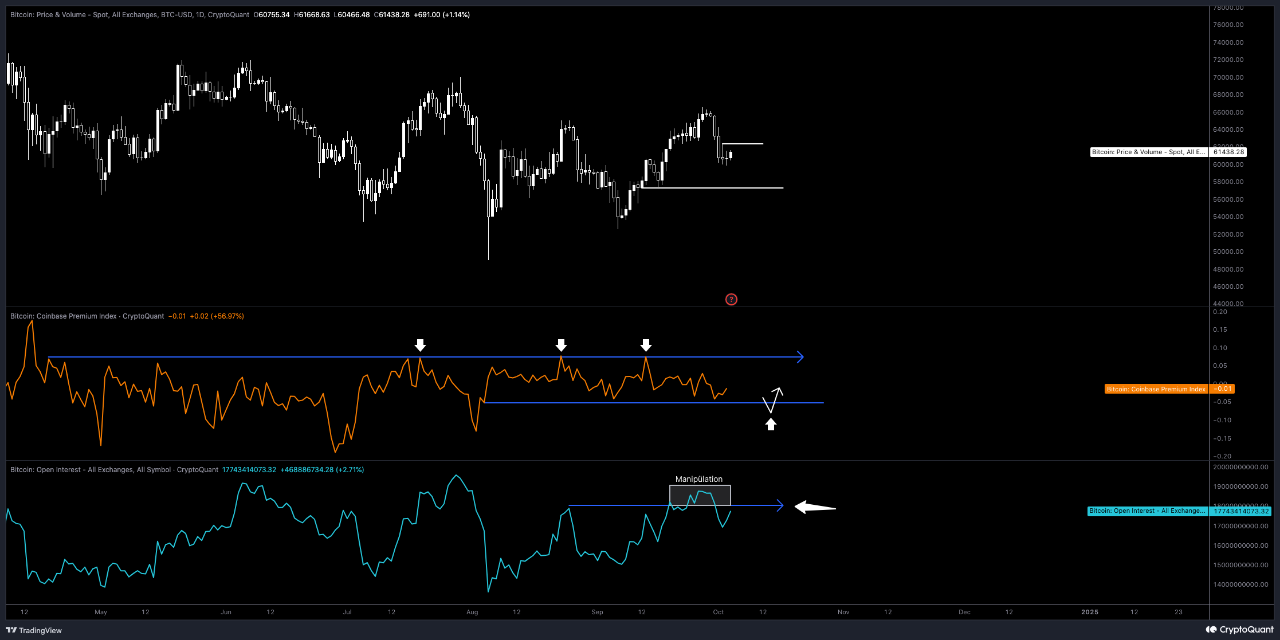1280x640 pixels.
Task: Select the zigzag arrow drawing near the lower band
Action: (771, 399)
